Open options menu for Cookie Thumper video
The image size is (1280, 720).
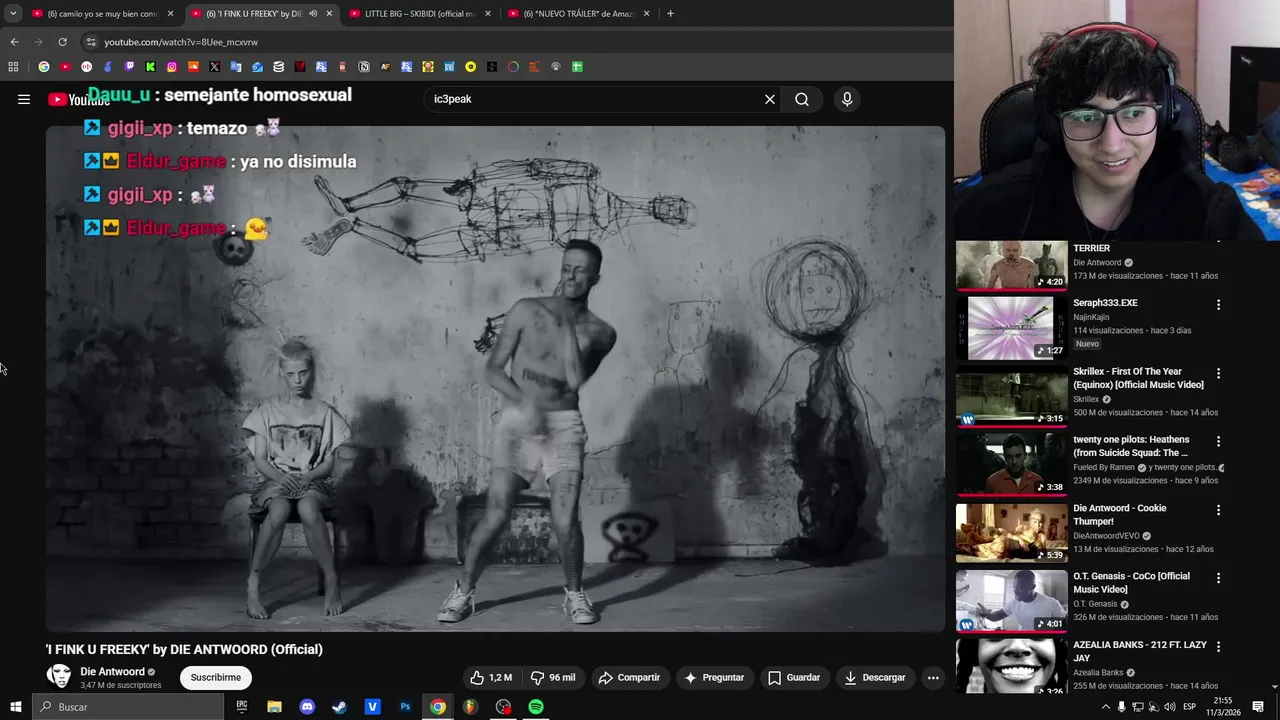pyautogui.click(x=1218, y=510)
